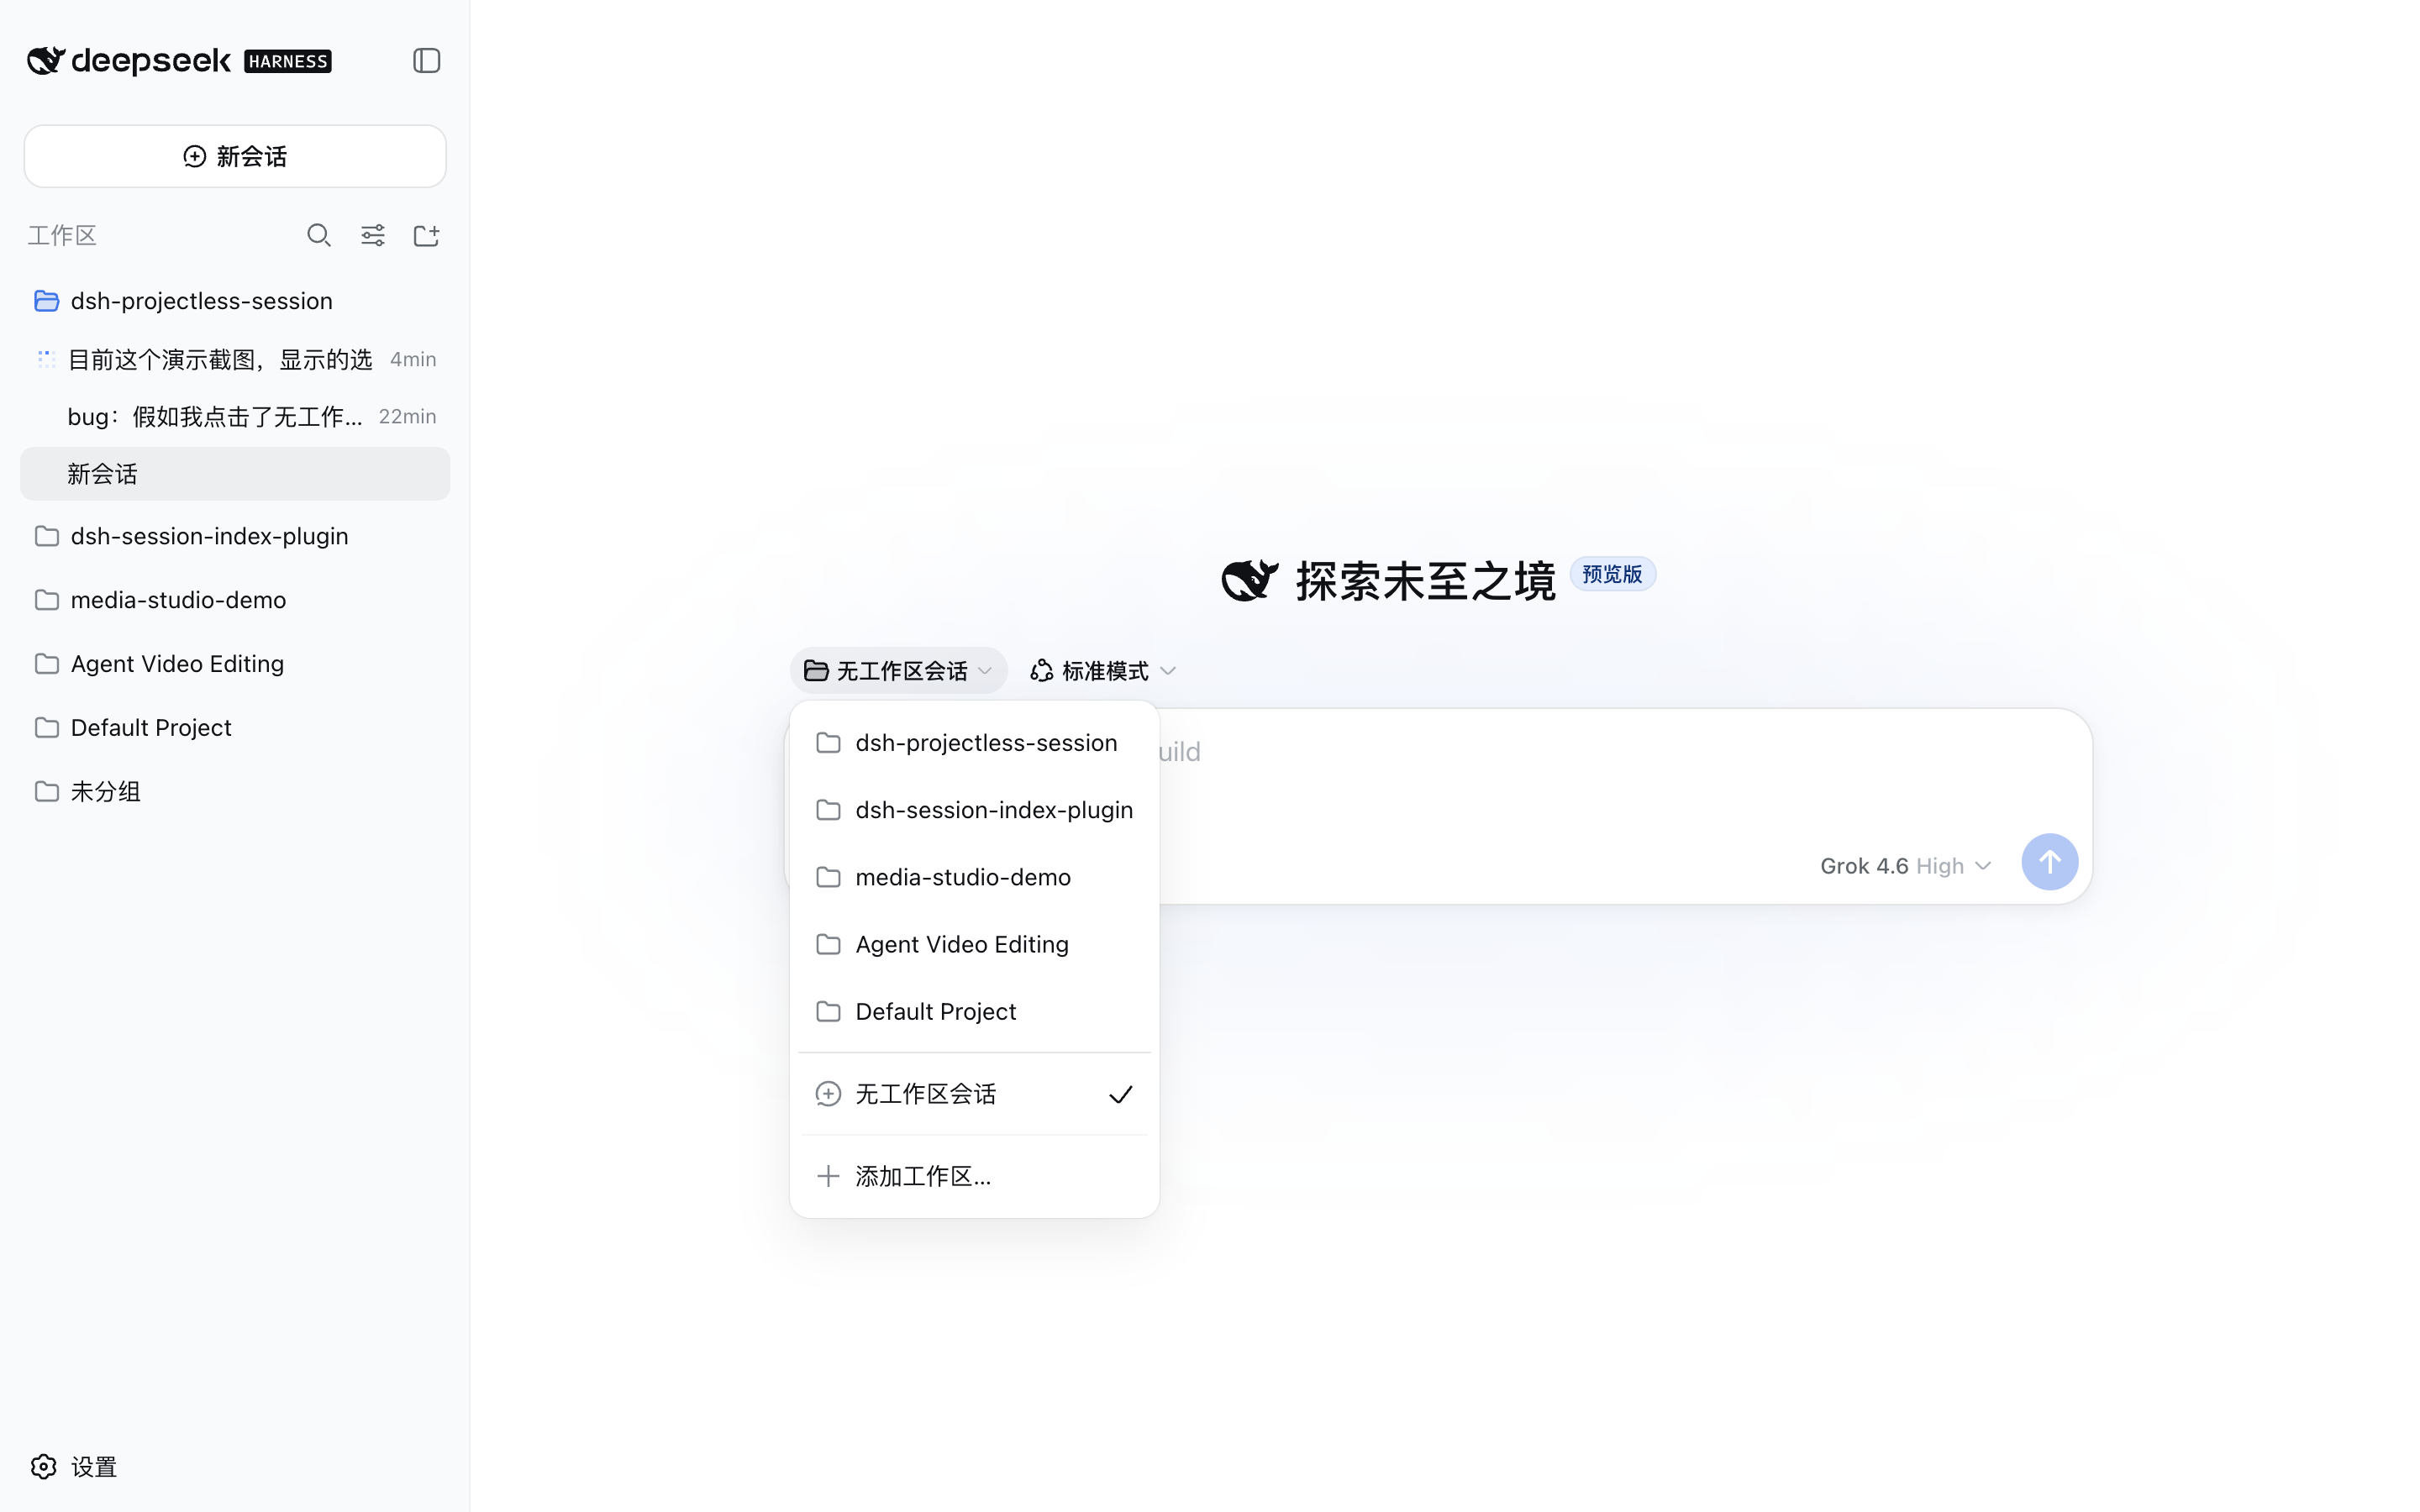Expand the 未分组 folder in the sidebar
2420x1512 pixels.
235,792
